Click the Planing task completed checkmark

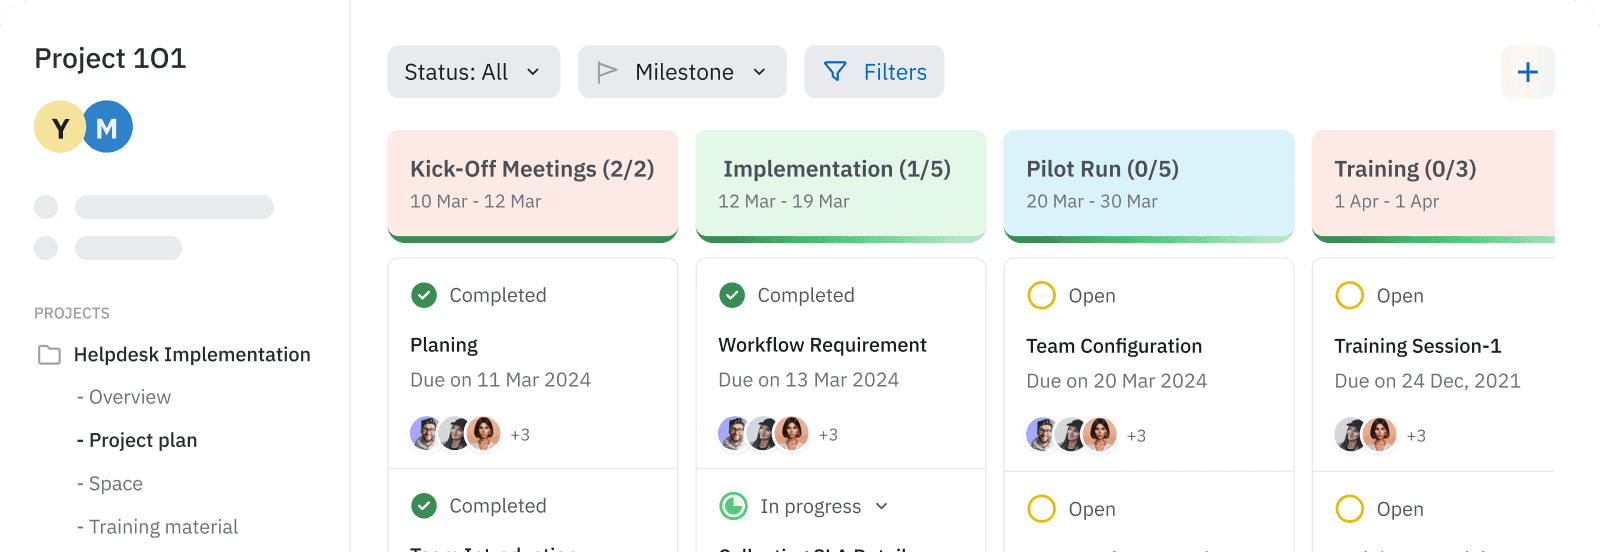pos(424,295)
